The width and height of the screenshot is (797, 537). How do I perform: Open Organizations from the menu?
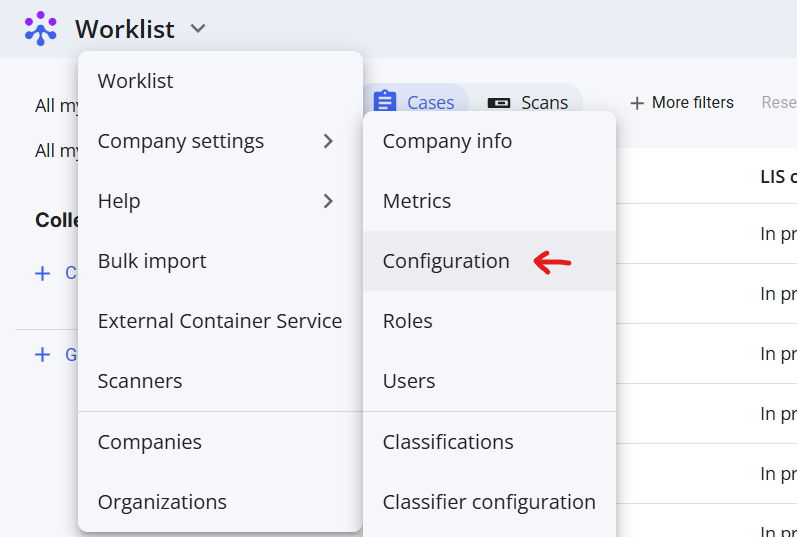[x=162, y=502]
